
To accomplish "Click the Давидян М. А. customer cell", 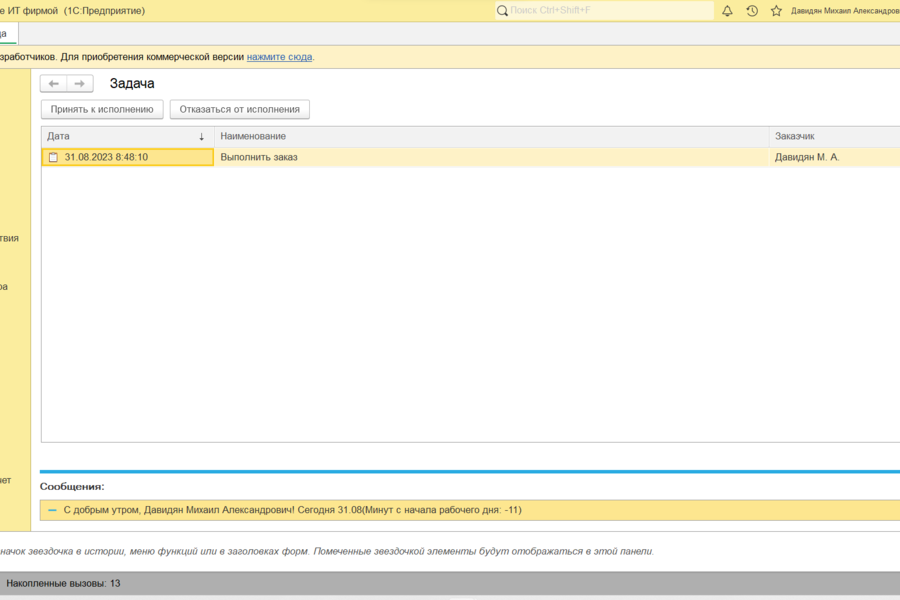I will click(x=807, y=157).
